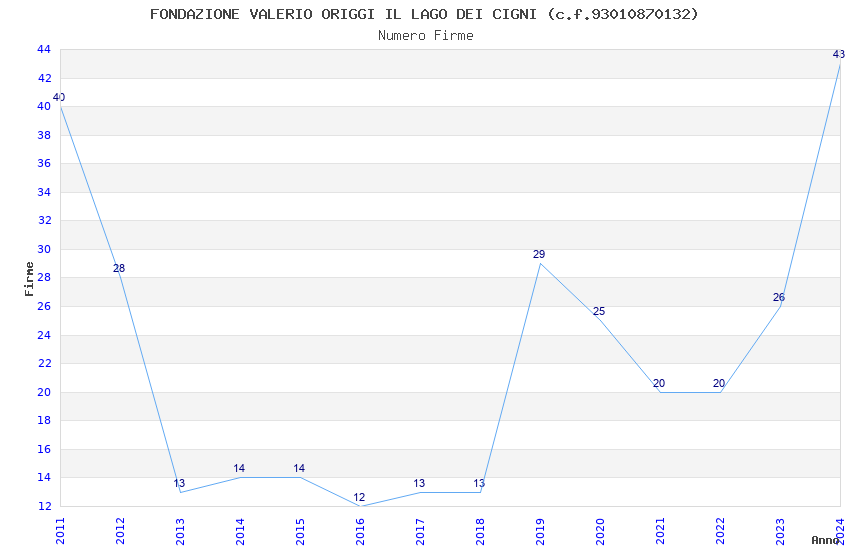The image size is (850, 550).
Task: Click x-axis year 2014
Action: [240, 531]
